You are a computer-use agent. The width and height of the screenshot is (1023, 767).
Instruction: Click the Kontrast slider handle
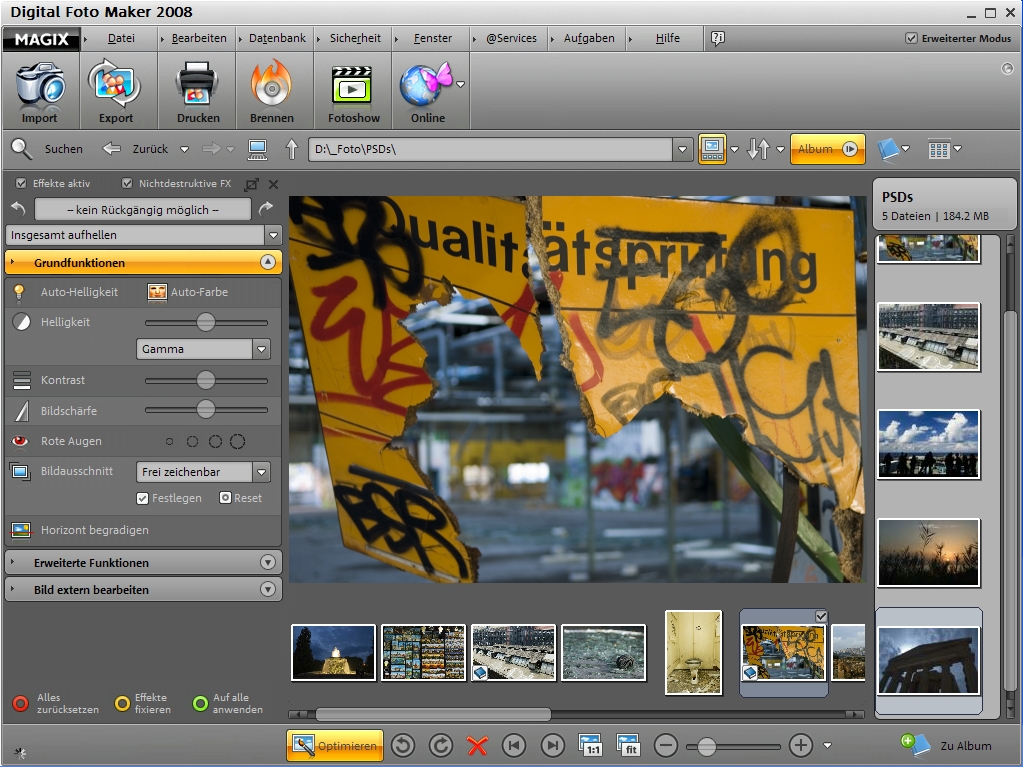(x=205, y=380)
